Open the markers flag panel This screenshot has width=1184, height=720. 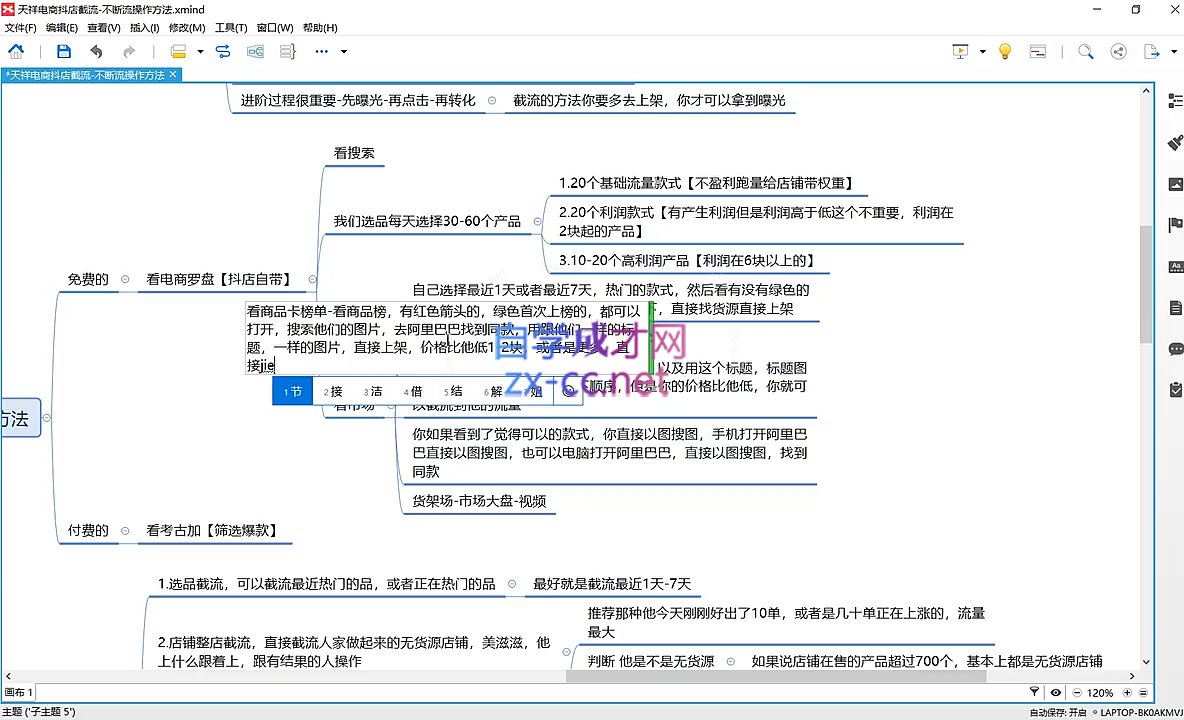(1175, 225)
